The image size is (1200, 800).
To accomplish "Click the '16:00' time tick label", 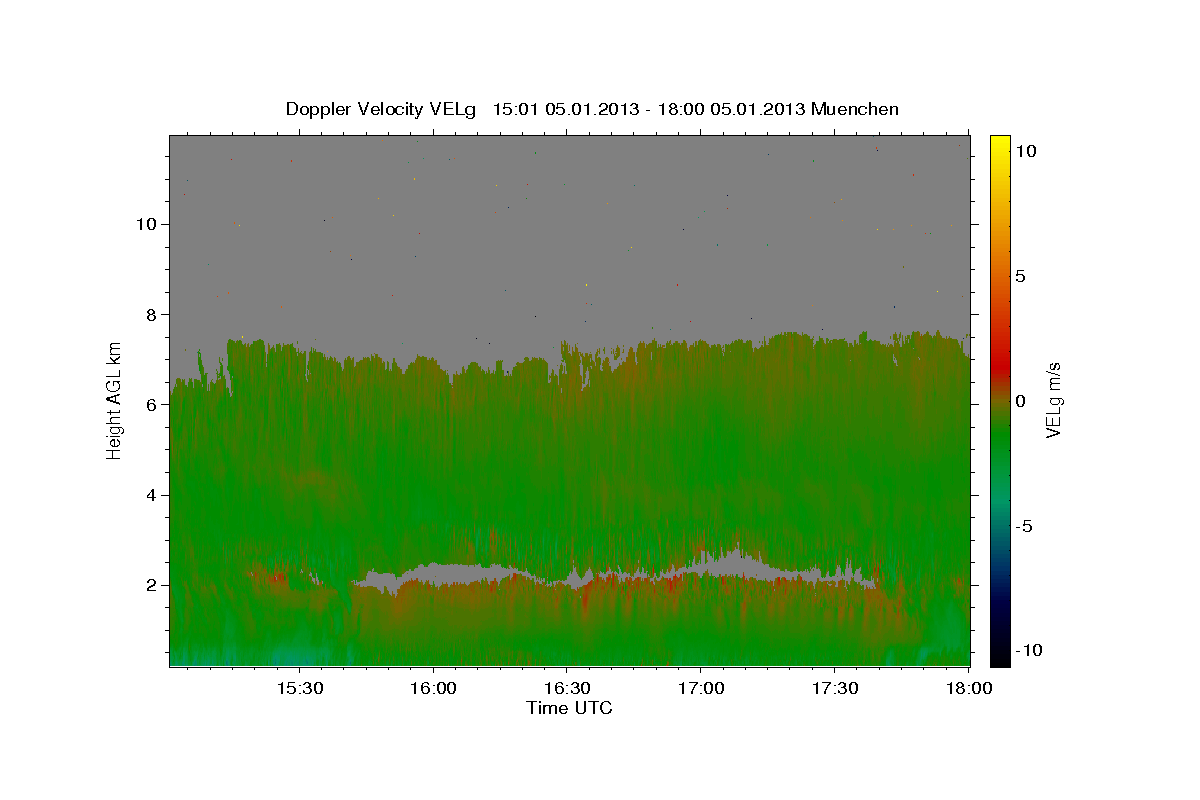I will tap(433, 689).
